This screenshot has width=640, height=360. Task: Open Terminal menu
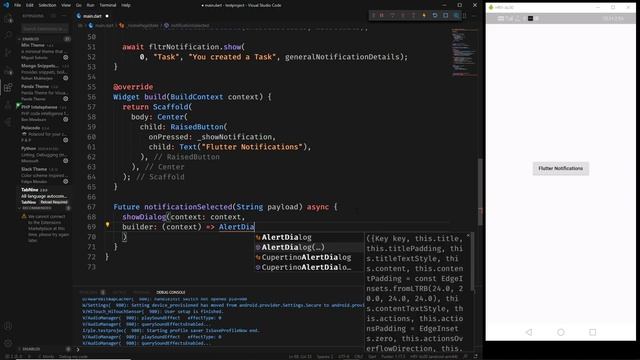coord(108,5)
